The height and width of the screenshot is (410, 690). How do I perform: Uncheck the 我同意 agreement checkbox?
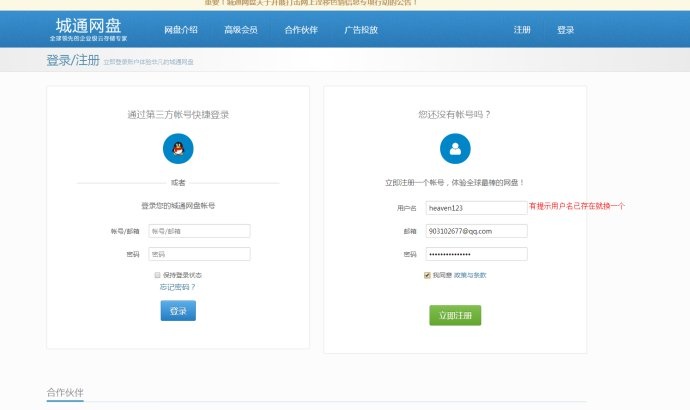click(428, 274)
